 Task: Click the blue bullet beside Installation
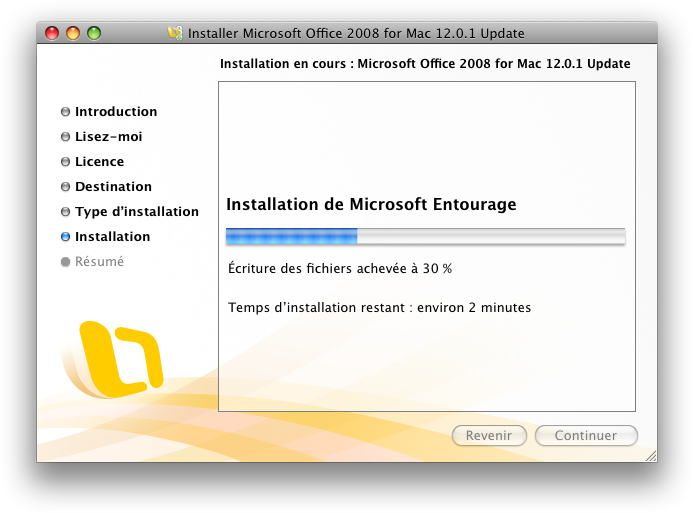click(66, 237)
